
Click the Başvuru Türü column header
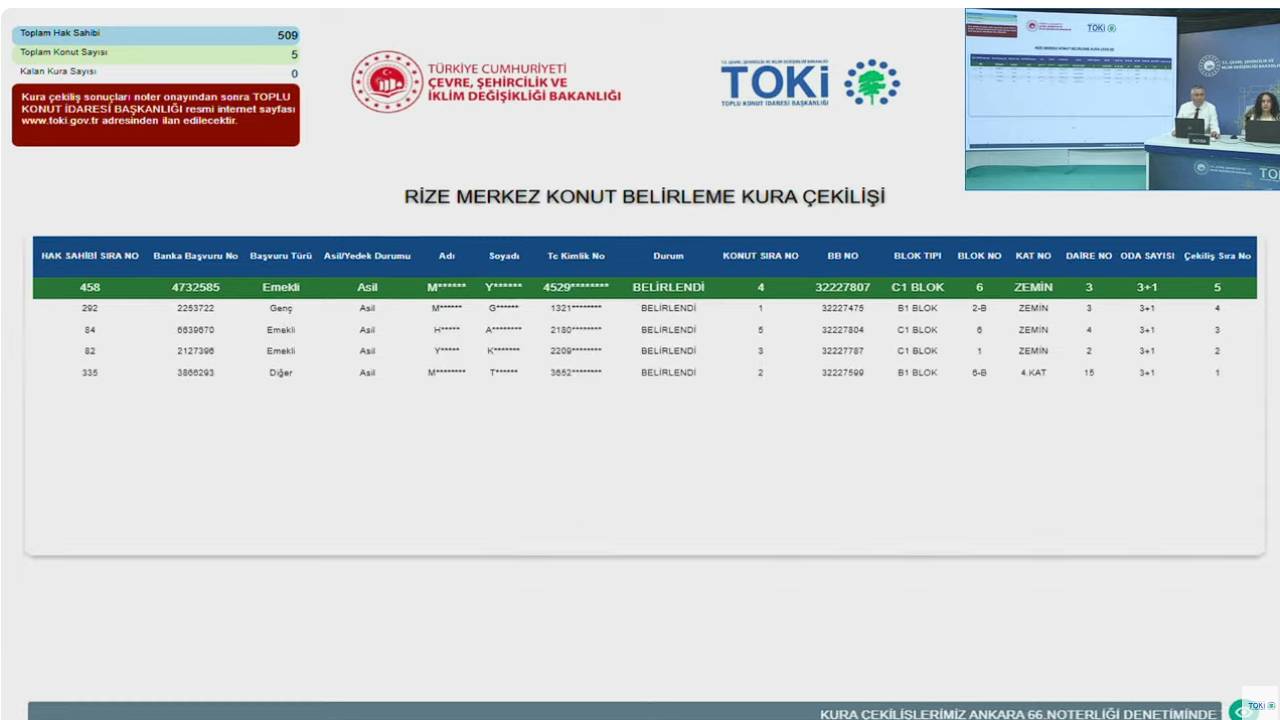coord(281,256)
